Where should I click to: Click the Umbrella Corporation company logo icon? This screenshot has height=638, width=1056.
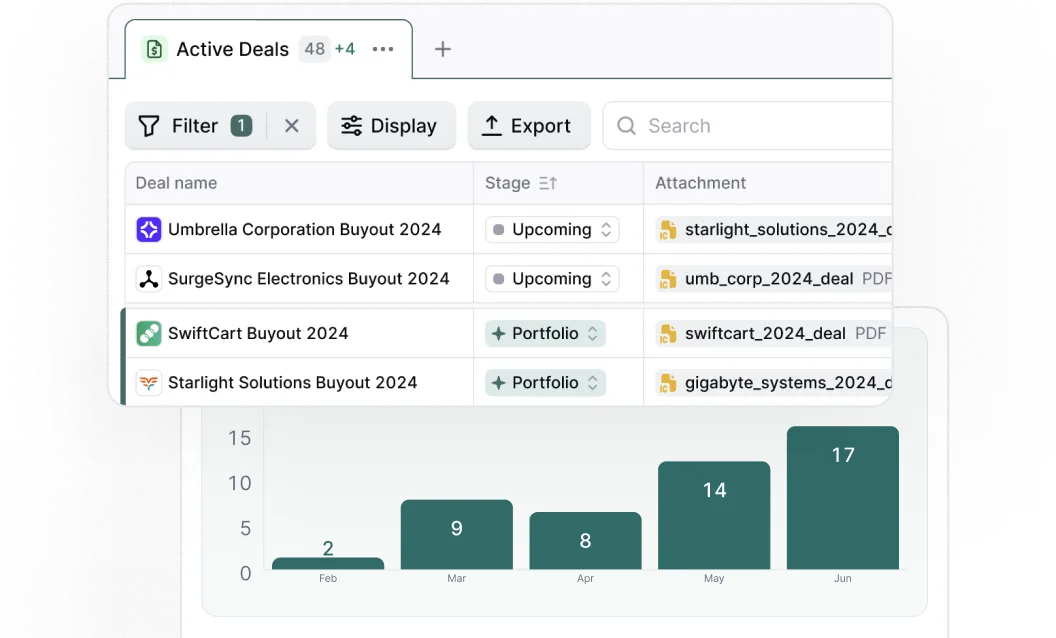coord(148,229)
